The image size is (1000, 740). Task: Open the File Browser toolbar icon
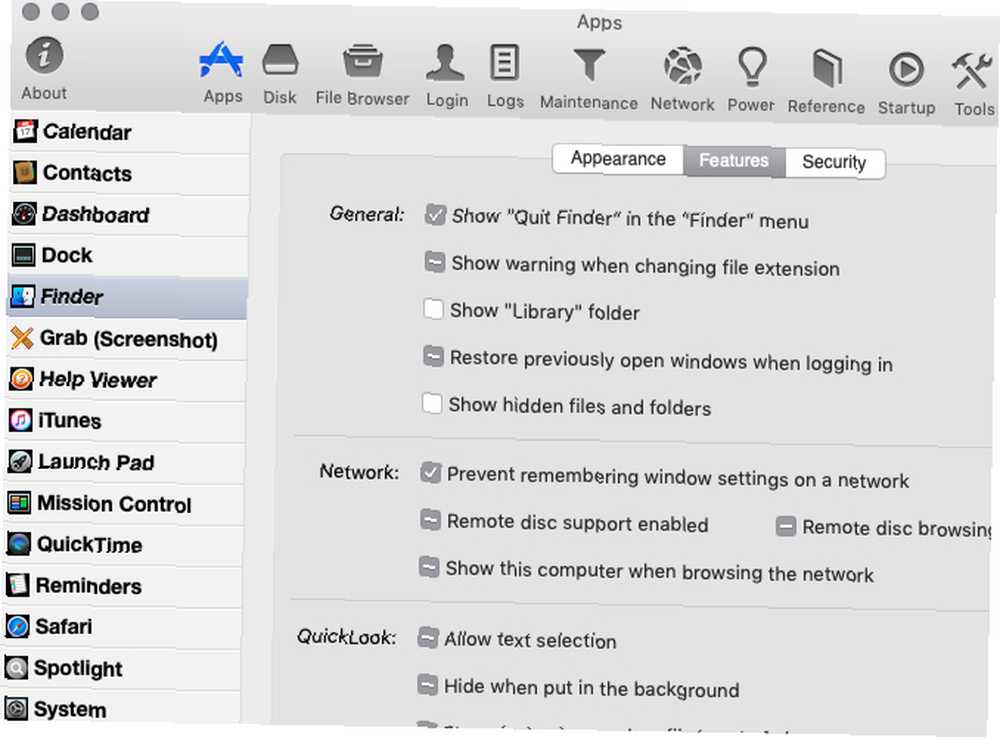[x=362, y=63]
